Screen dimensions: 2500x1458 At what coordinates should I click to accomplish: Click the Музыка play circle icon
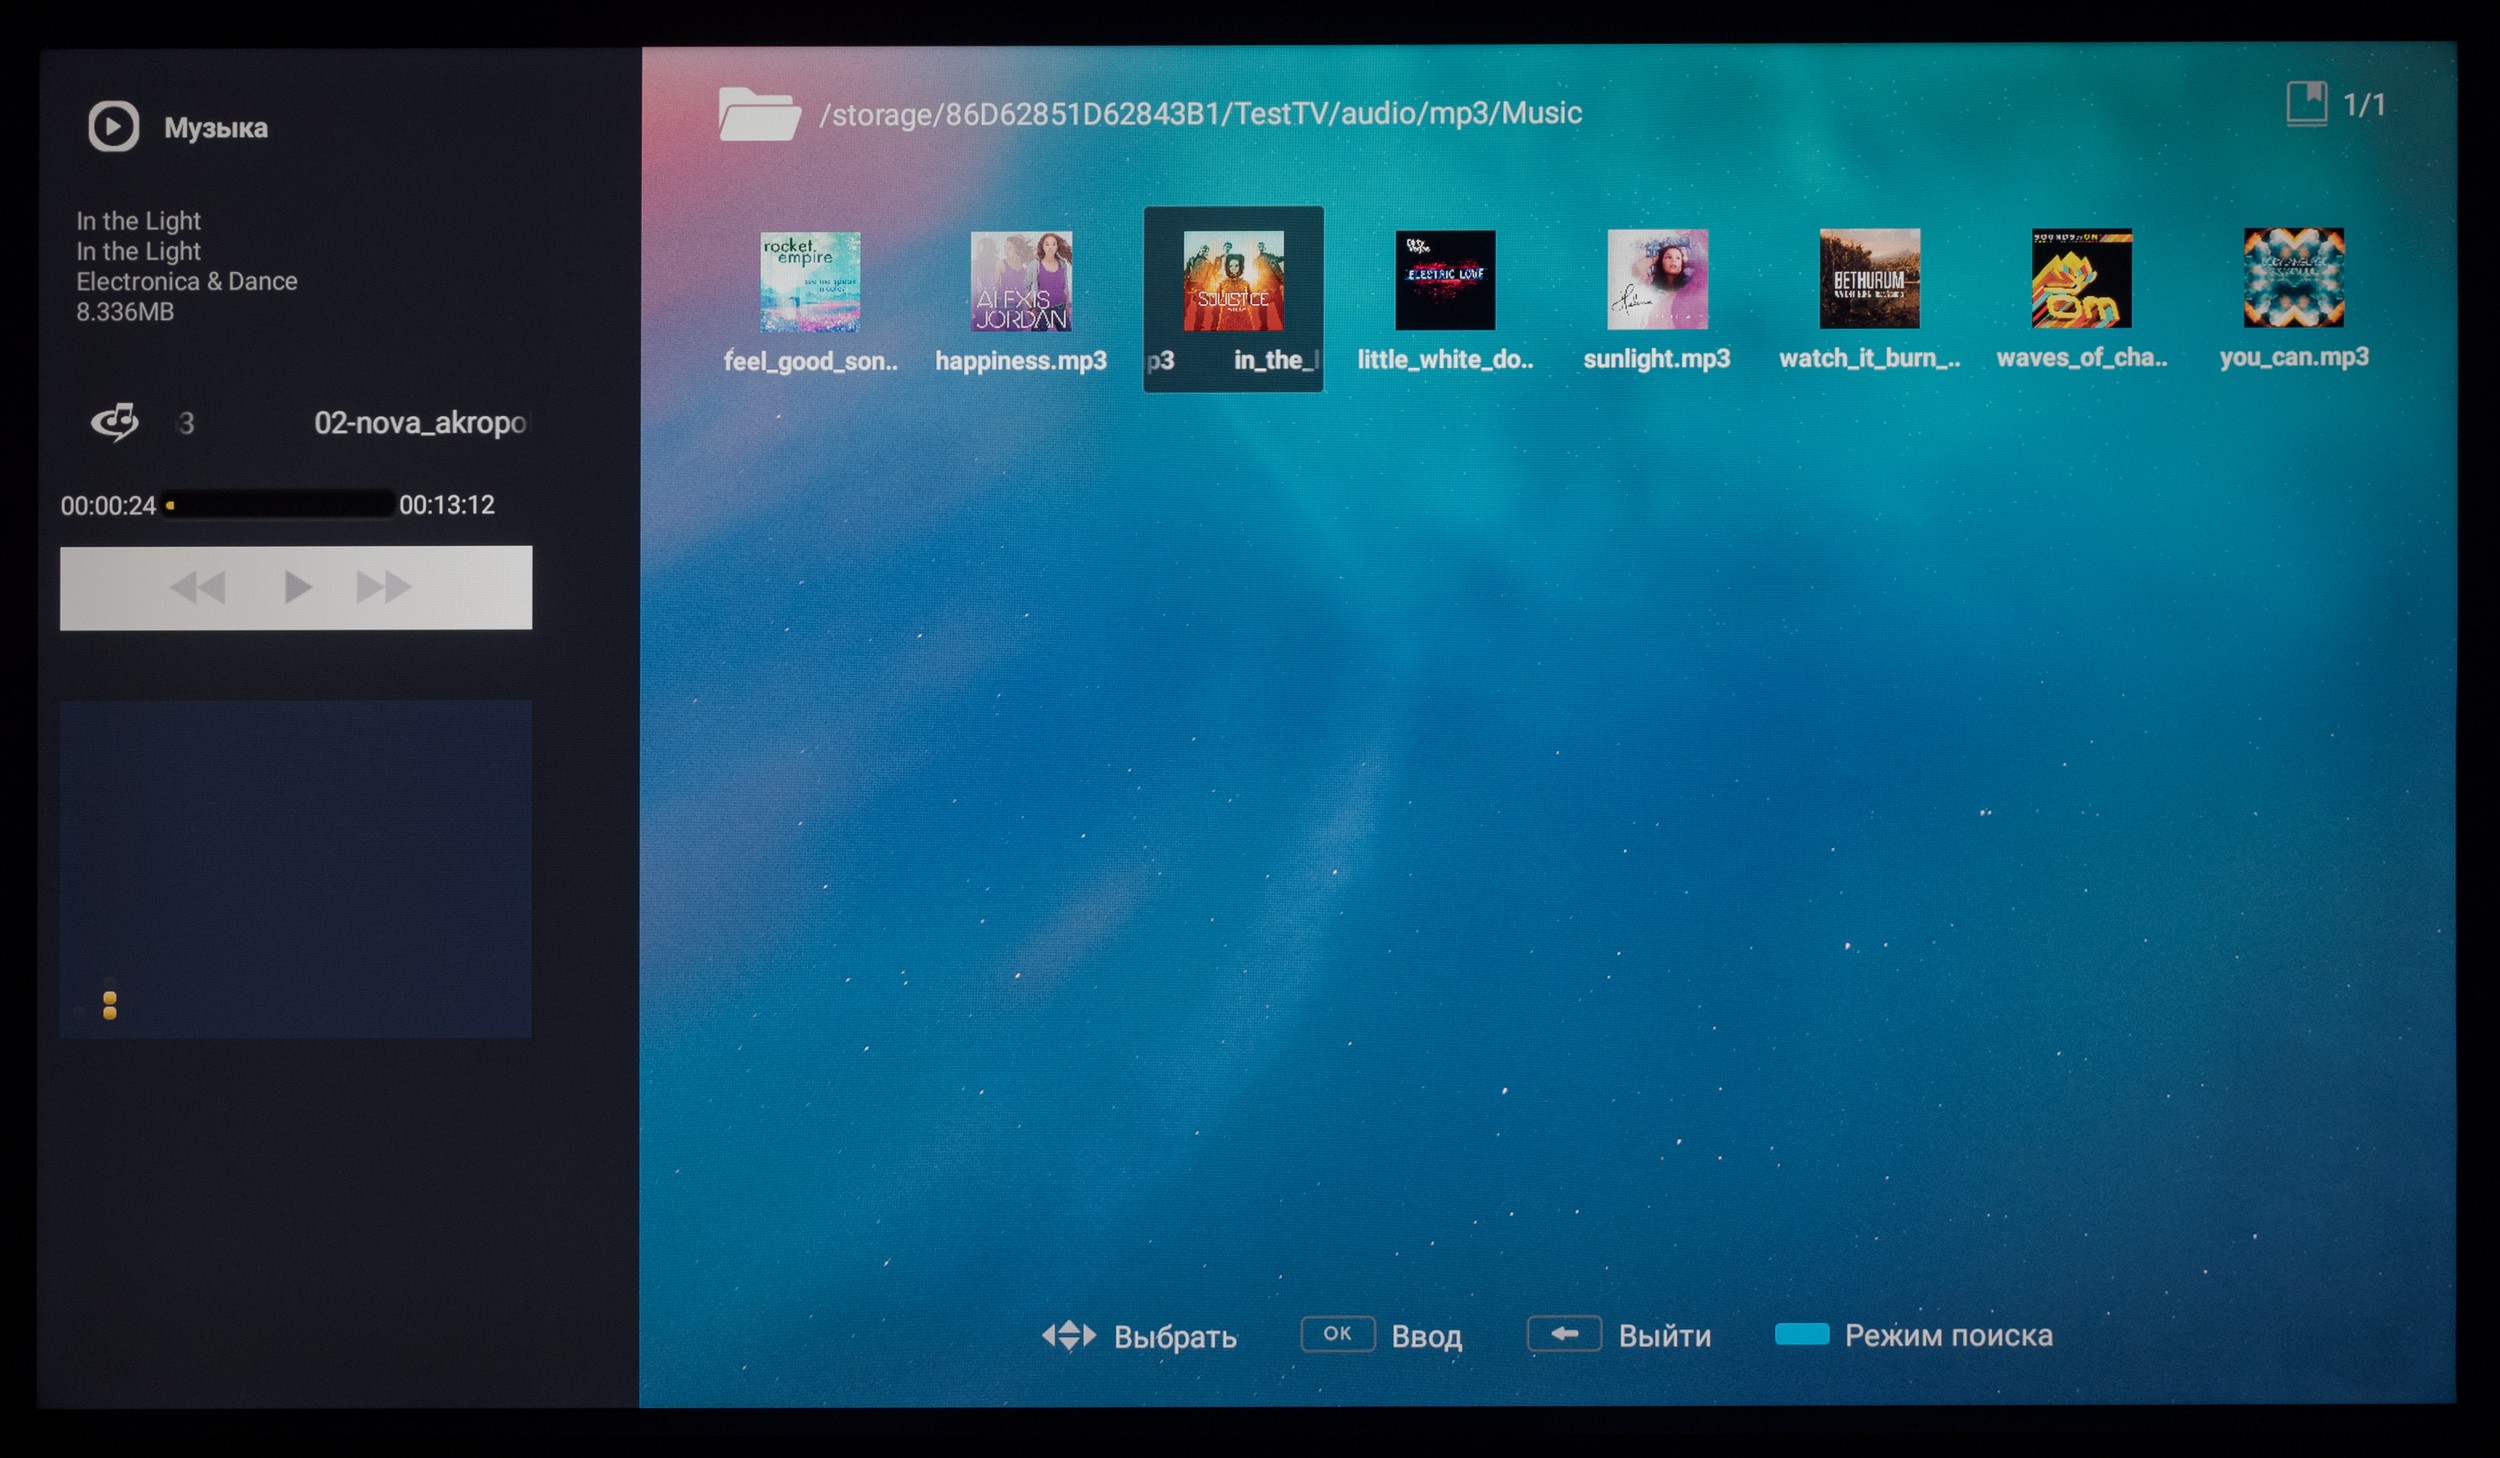coord(113,127)
